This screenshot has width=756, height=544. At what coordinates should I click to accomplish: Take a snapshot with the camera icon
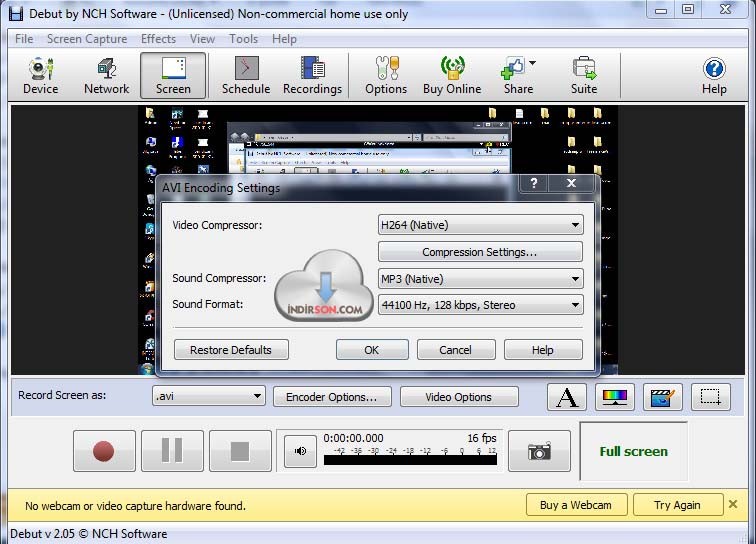(540, 451)
